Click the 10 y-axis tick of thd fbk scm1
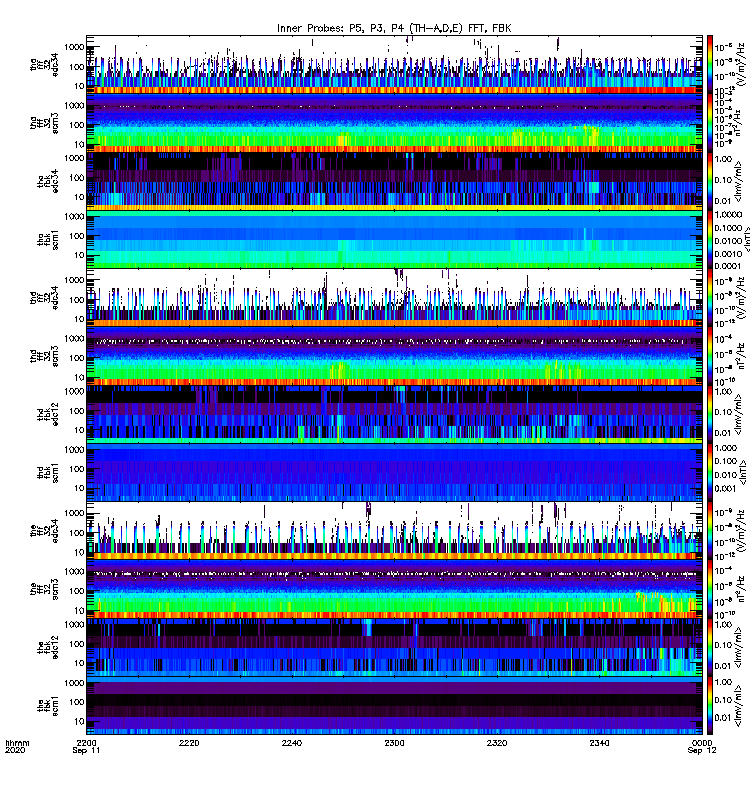The width and height of the screenshot is (750, 800). click(79, 489)
